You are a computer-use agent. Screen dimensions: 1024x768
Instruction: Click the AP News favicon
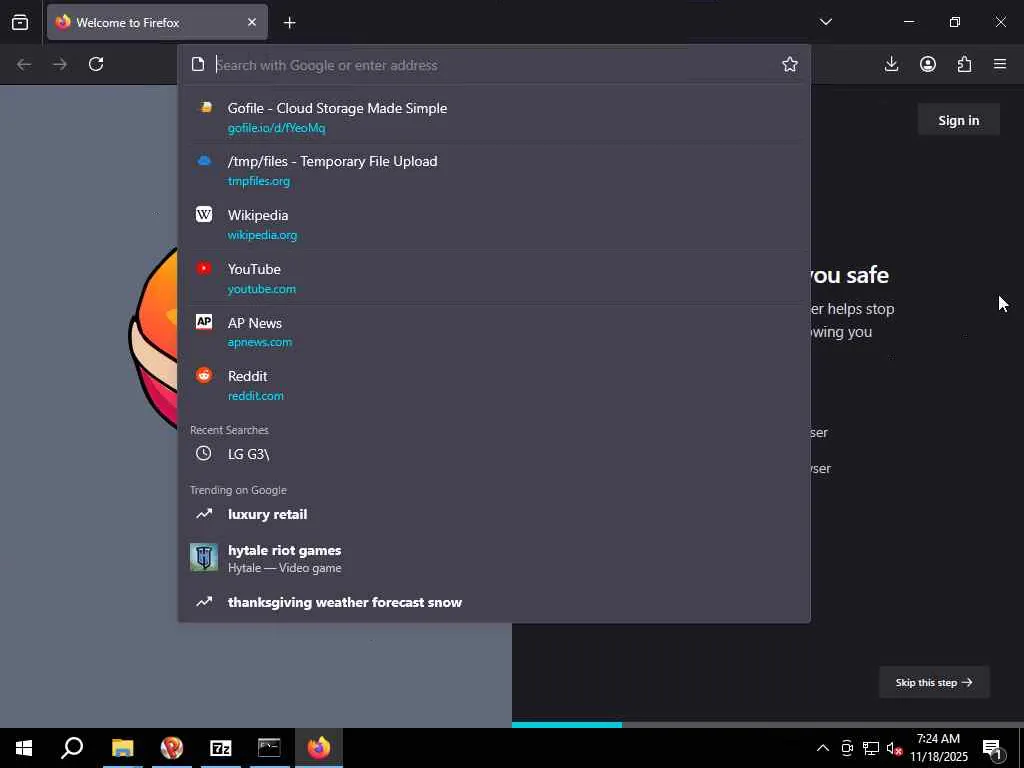coord(204,321)
